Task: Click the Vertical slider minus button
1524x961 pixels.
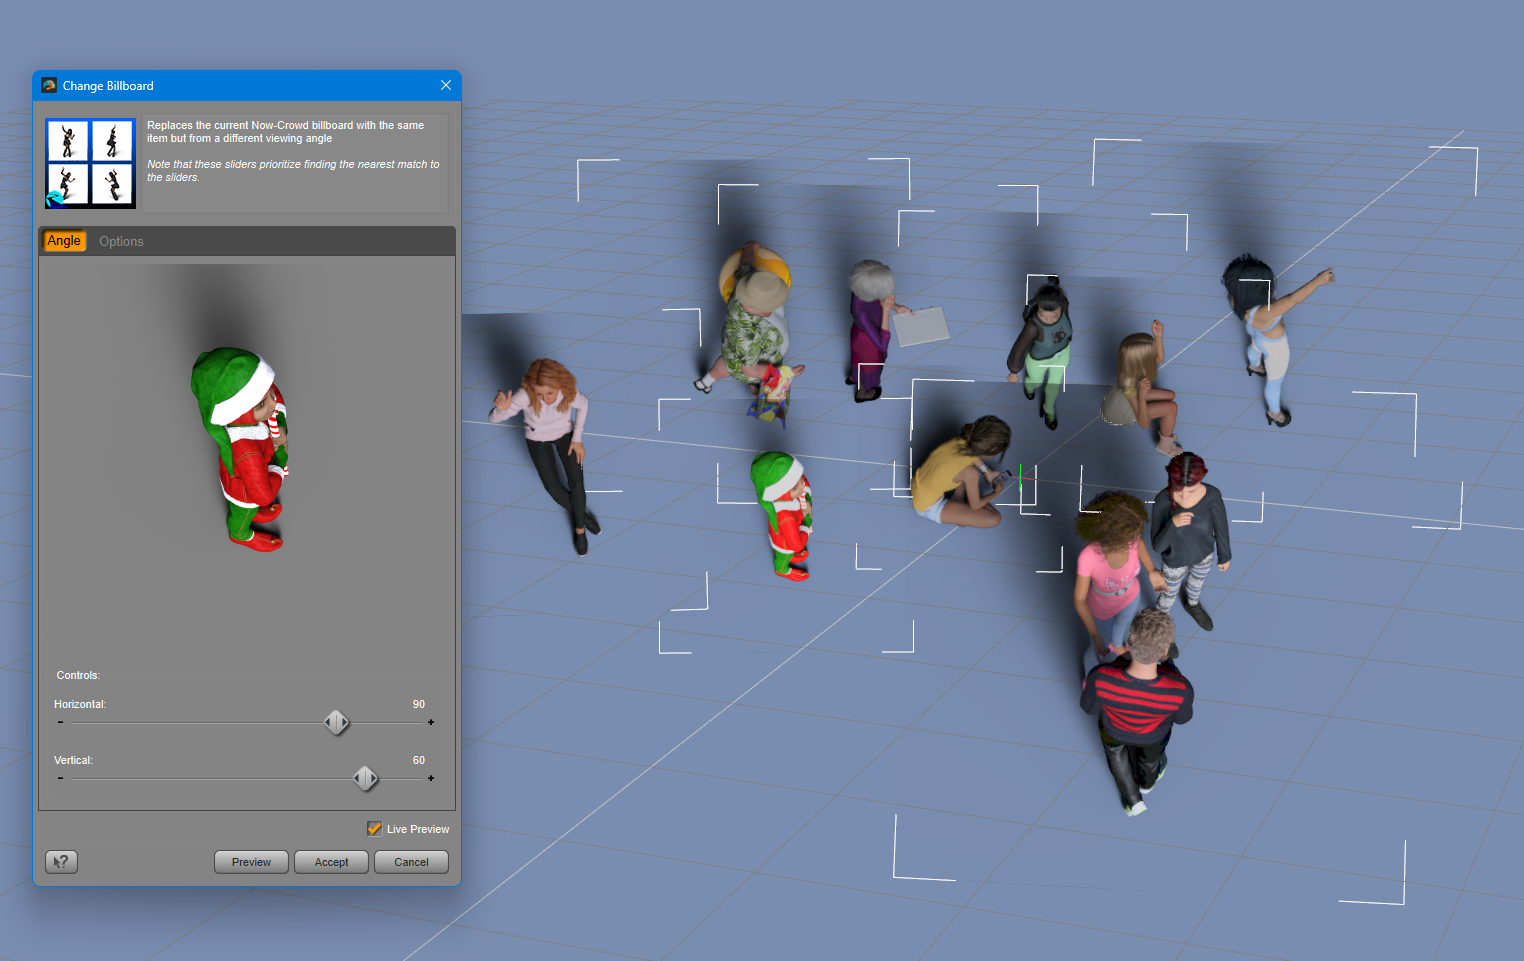Action: coord(61,778)
